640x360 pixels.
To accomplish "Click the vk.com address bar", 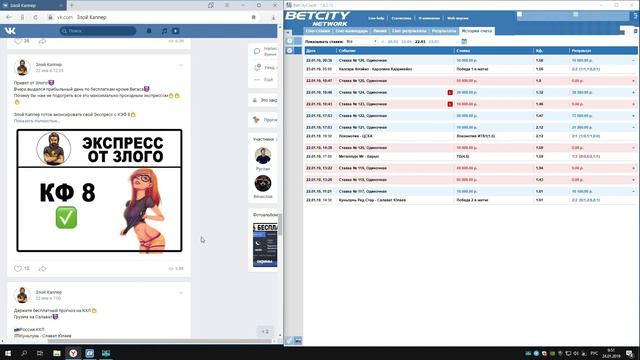I will (x=151, y=17).
